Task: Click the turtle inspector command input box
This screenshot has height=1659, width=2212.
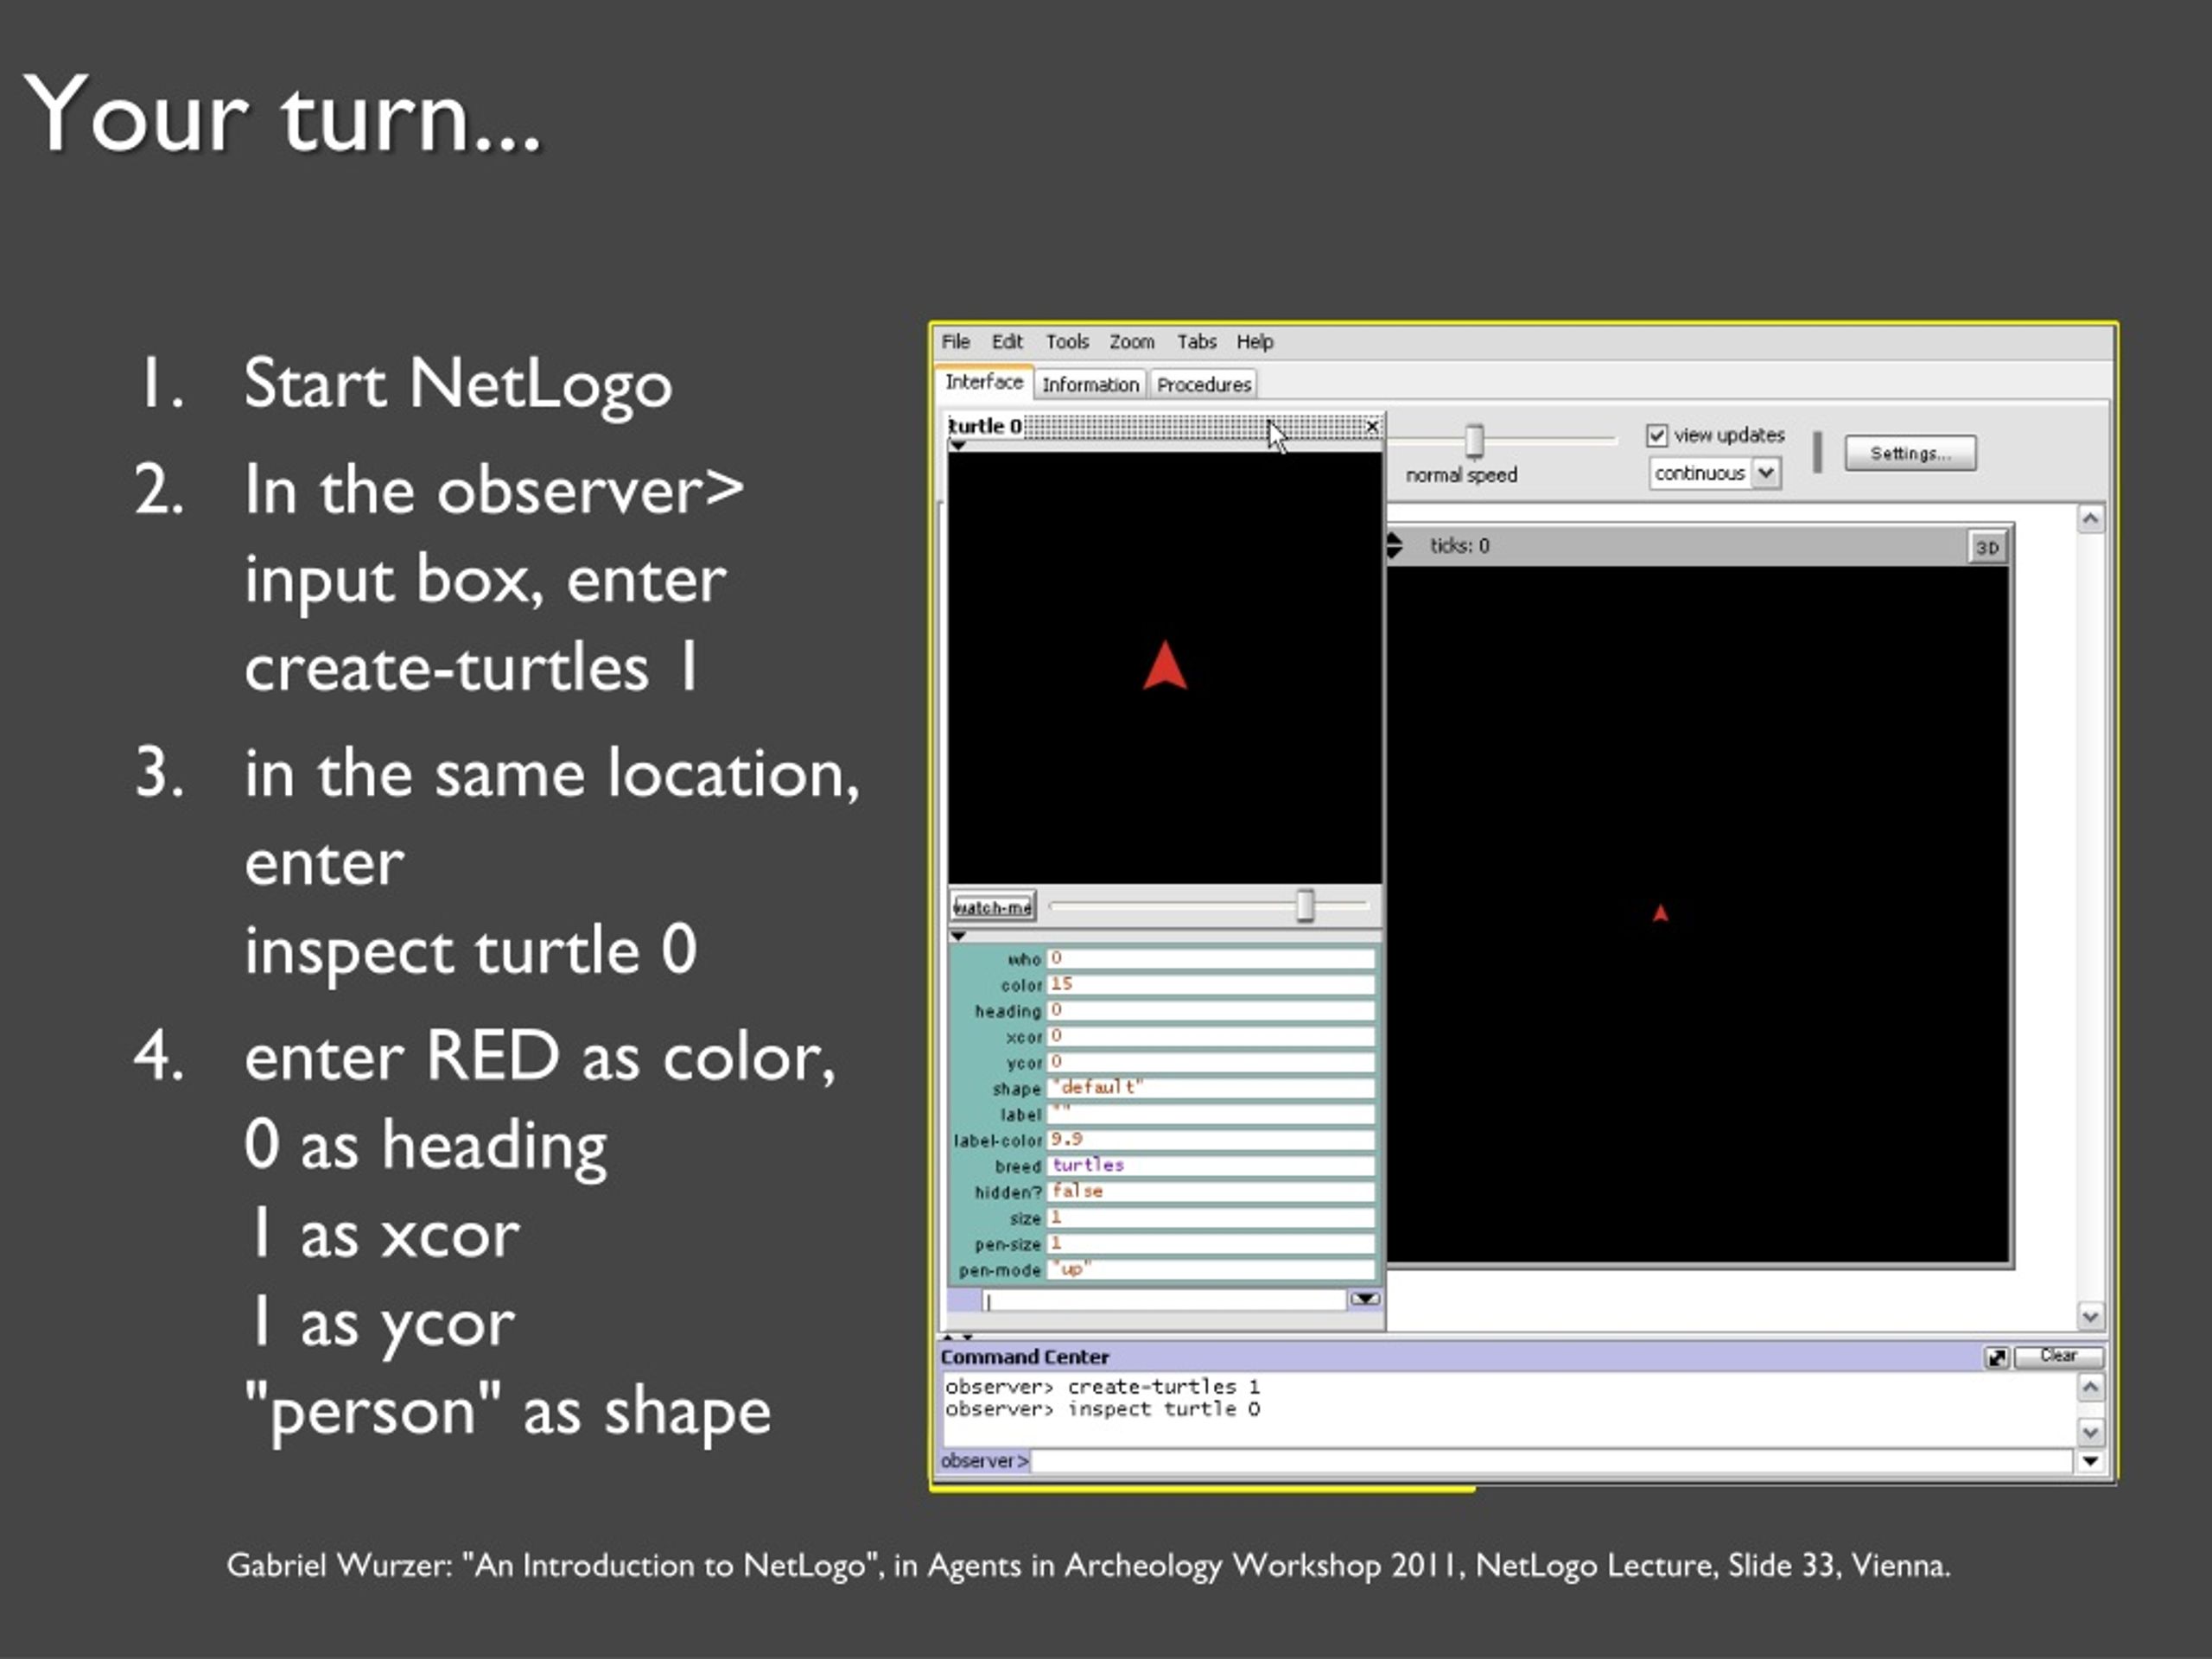Action: (x=1164, y=1300)
